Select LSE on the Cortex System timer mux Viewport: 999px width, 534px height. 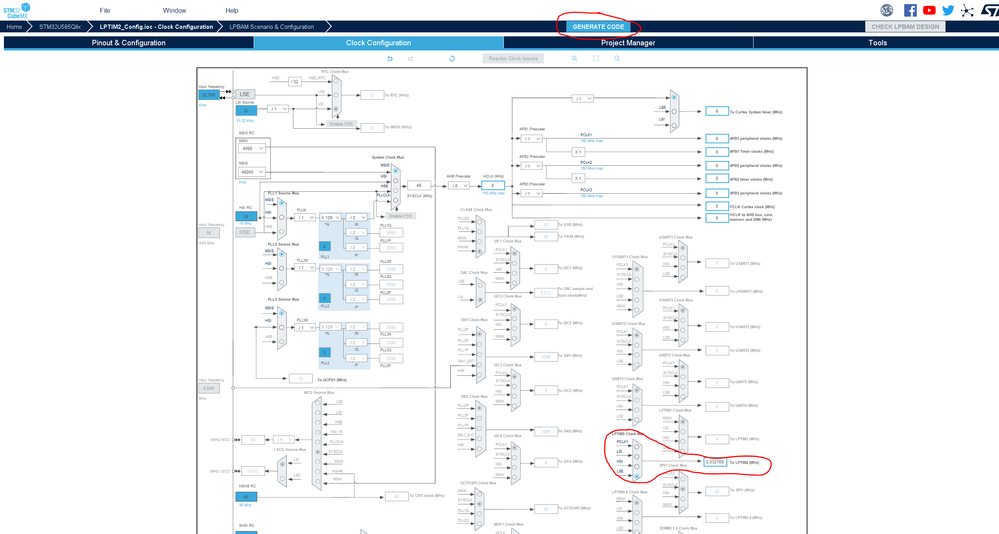[x=674, y=112]
